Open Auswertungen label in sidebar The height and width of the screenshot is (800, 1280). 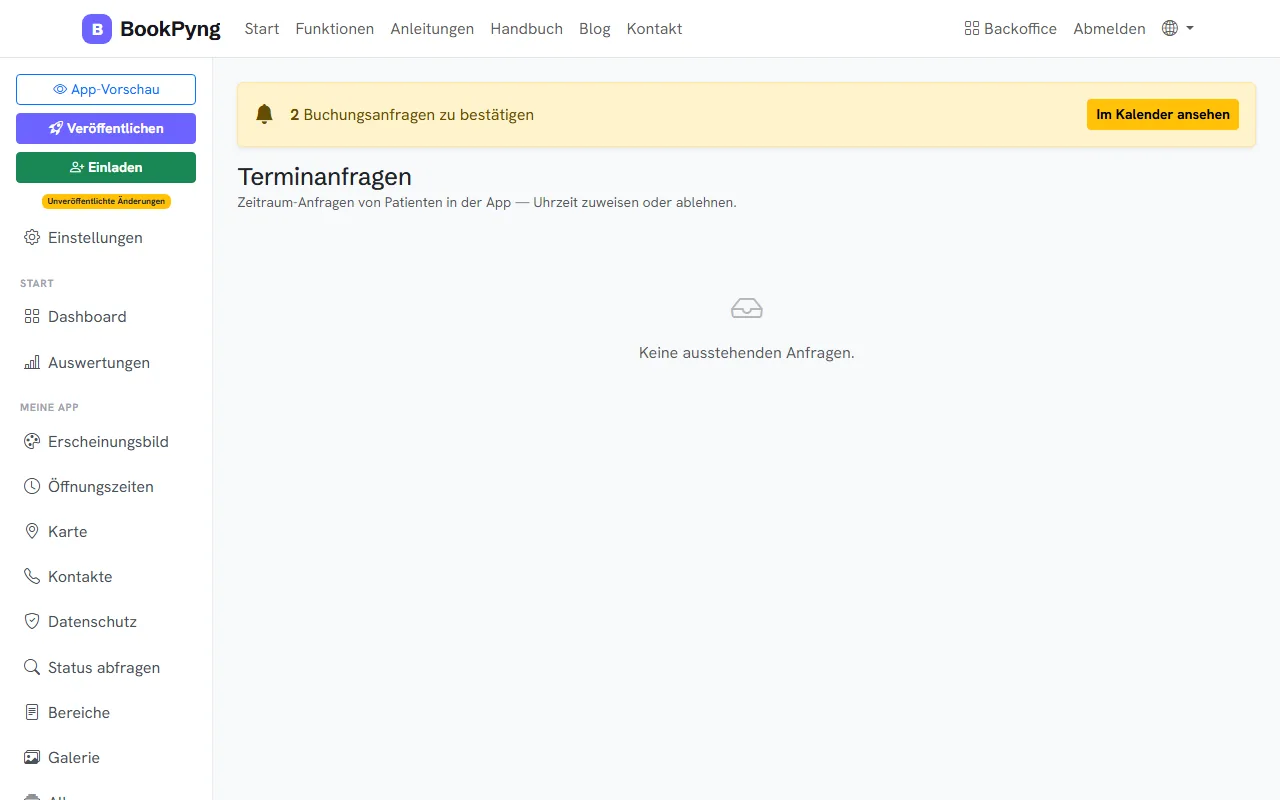[99, 363]
